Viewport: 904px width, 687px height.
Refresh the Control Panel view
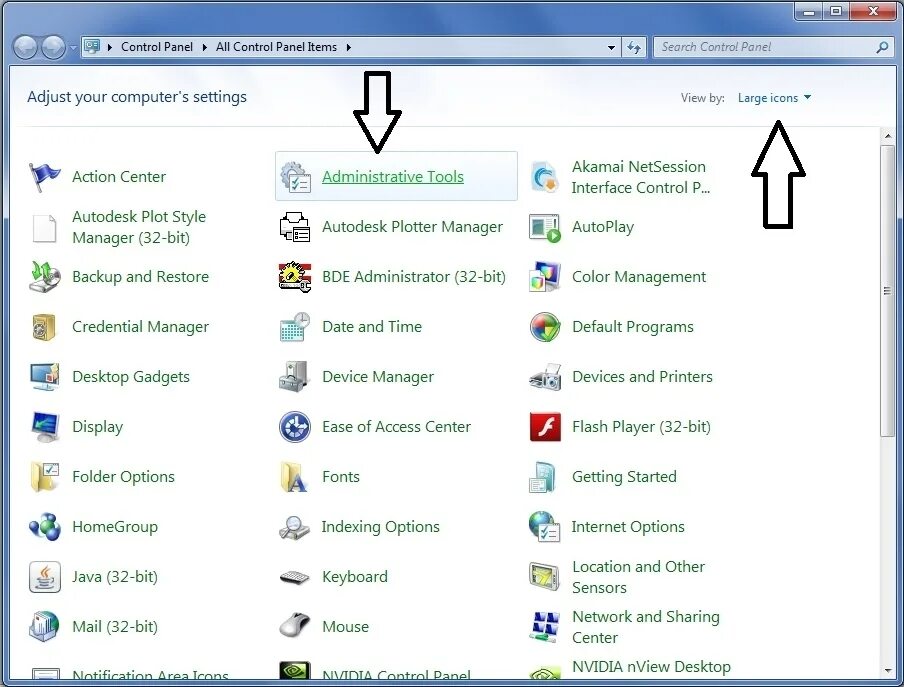634,47
